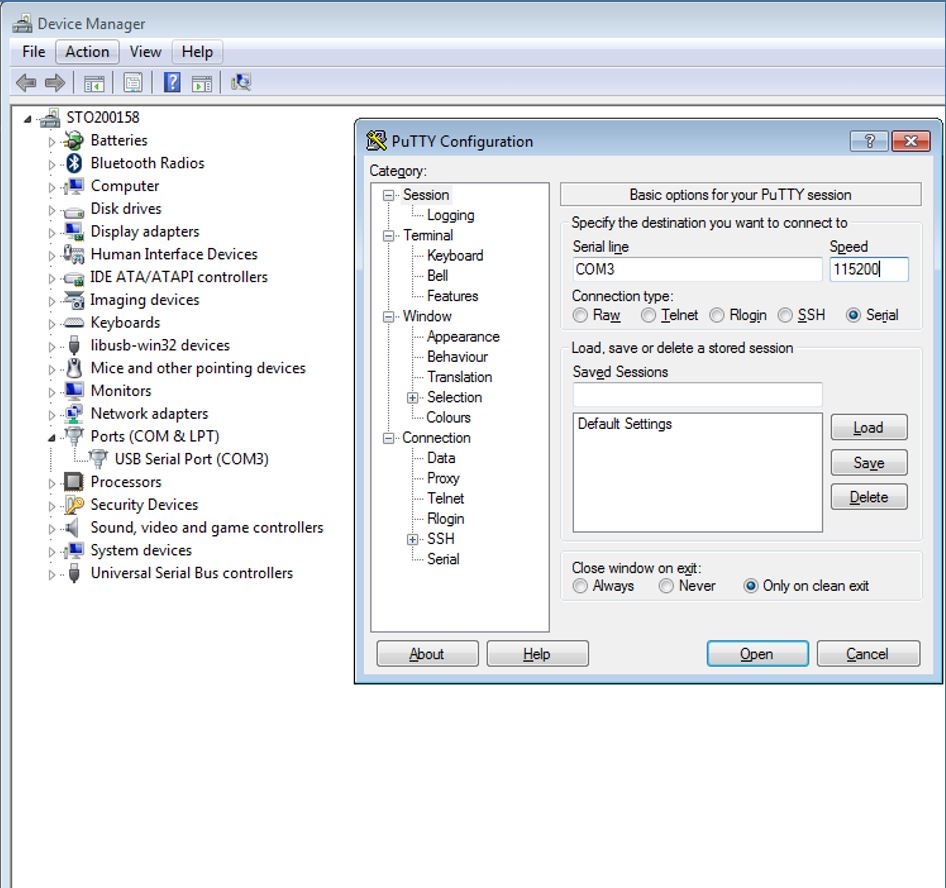Click the Open button in PuTTY
The height and width of the screenshot is (888, 946).
tap(757, 654)
